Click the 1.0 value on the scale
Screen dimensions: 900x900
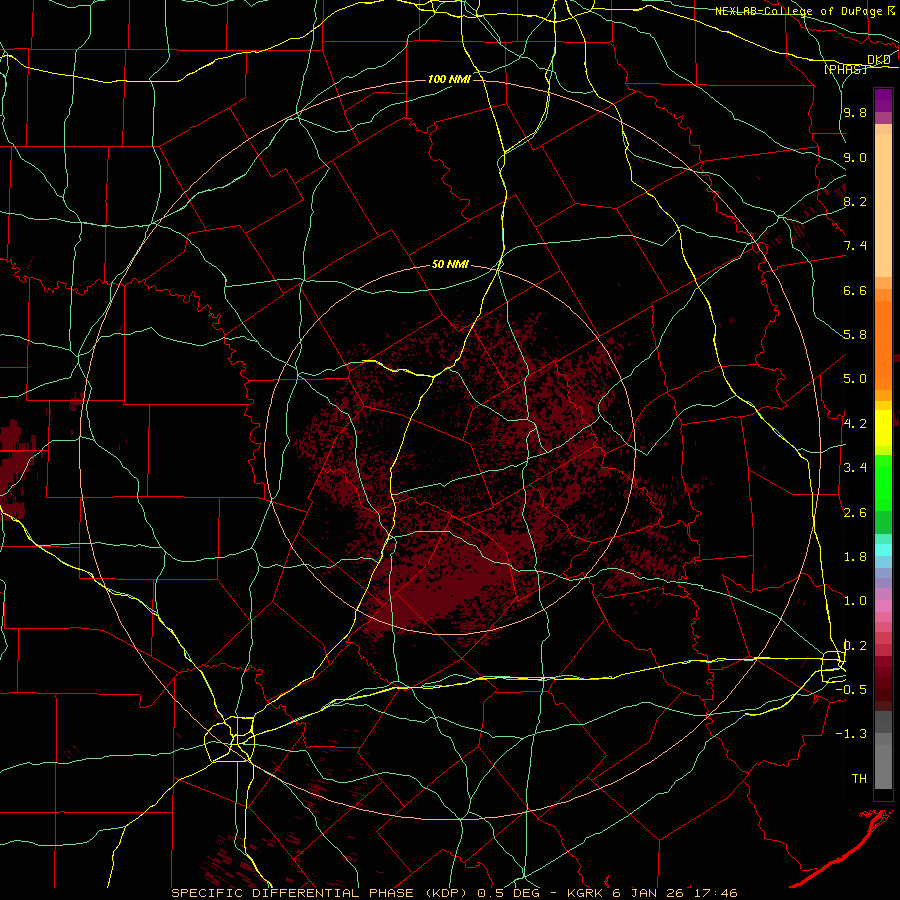[x=855, y=601]
